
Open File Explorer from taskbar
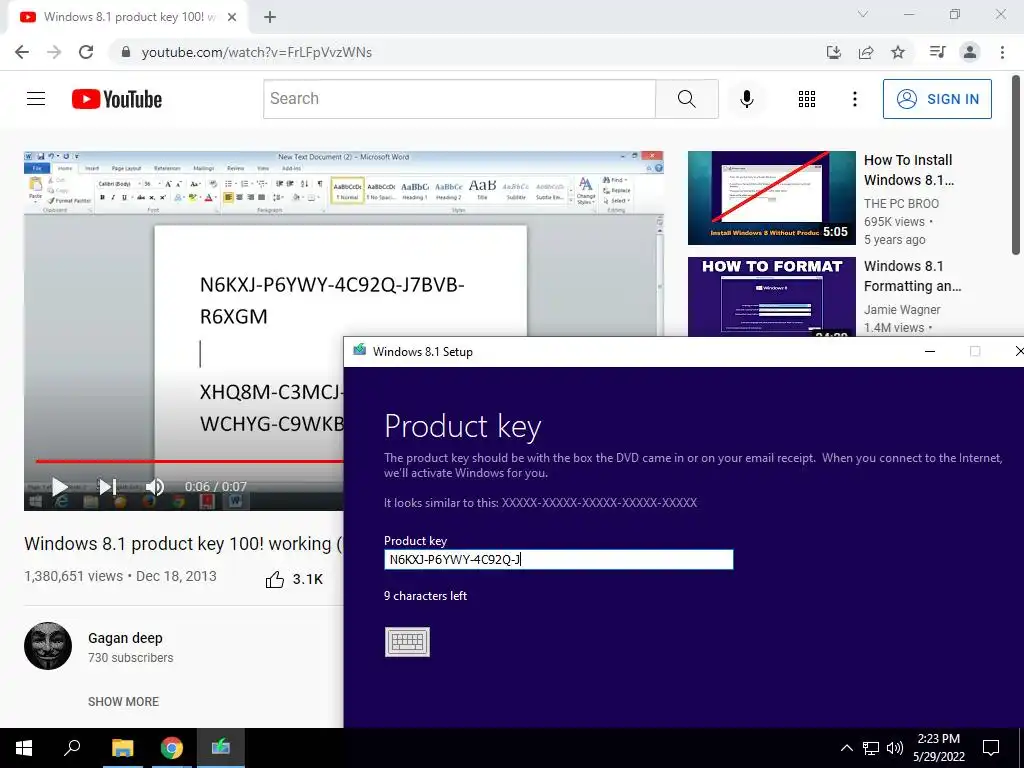[122, 748]
